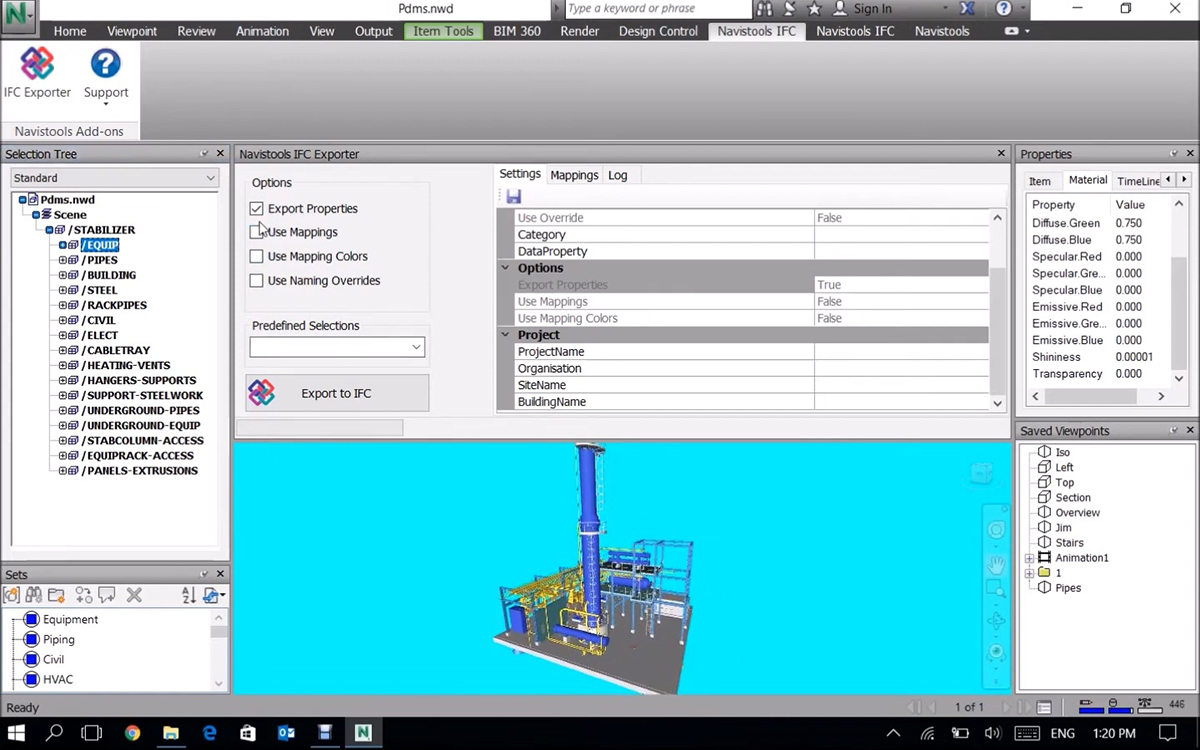Image resolution: width=1200 pixels, height=750 pixels.
Task: Sort sets alphabetically A-Z
Action: [189, 595]
